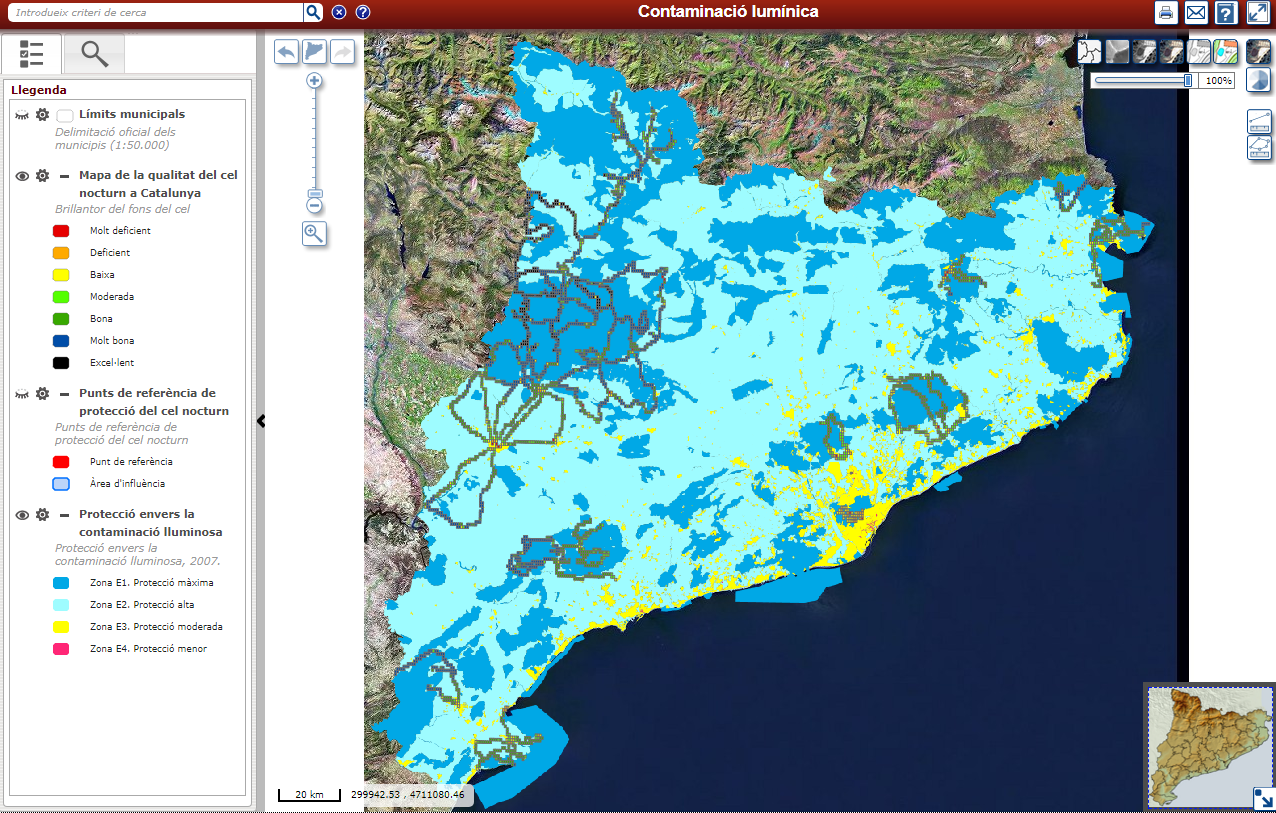Image resolution: width=1276 pixels, height=813 pixels.
Task: Click the layer opacity slider handle
Action: click(x=1188, y=80)
